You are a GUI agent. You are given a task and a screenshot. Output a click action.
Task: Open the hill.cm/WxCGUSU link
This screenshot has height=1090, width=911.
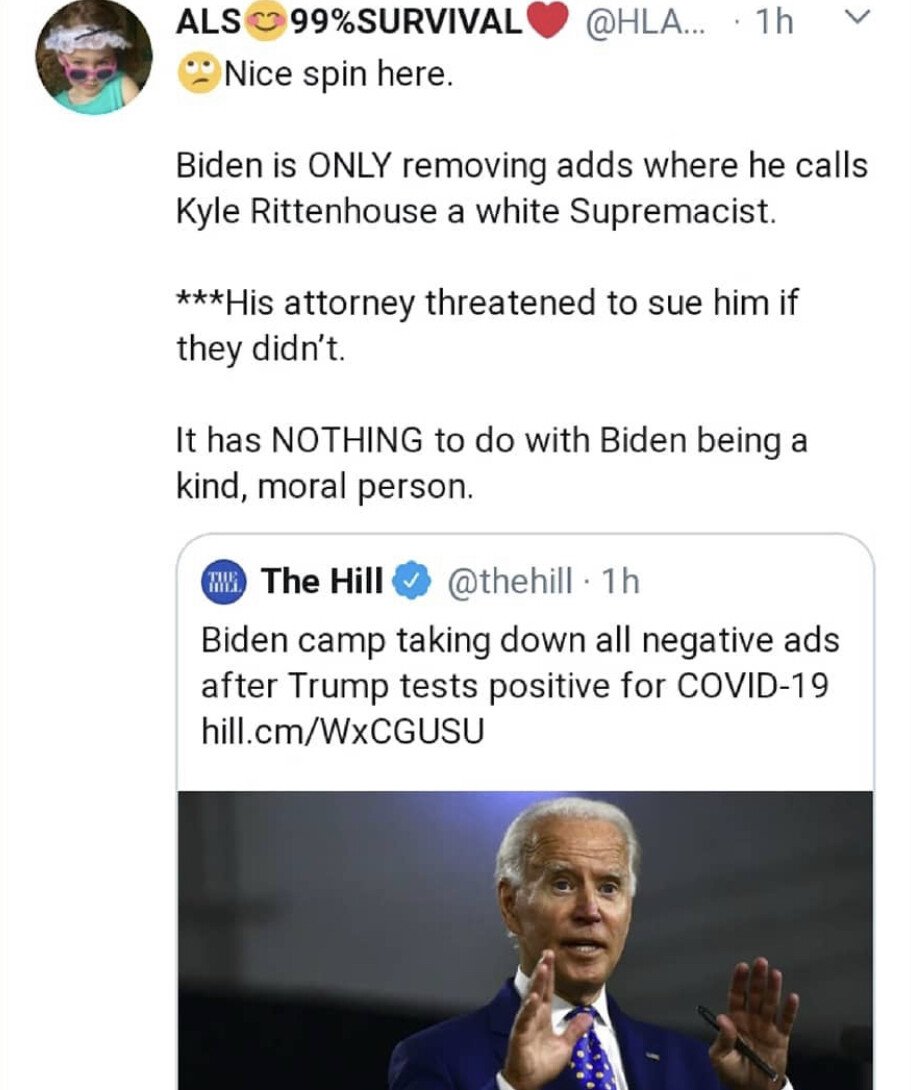[x=342, y=731]
